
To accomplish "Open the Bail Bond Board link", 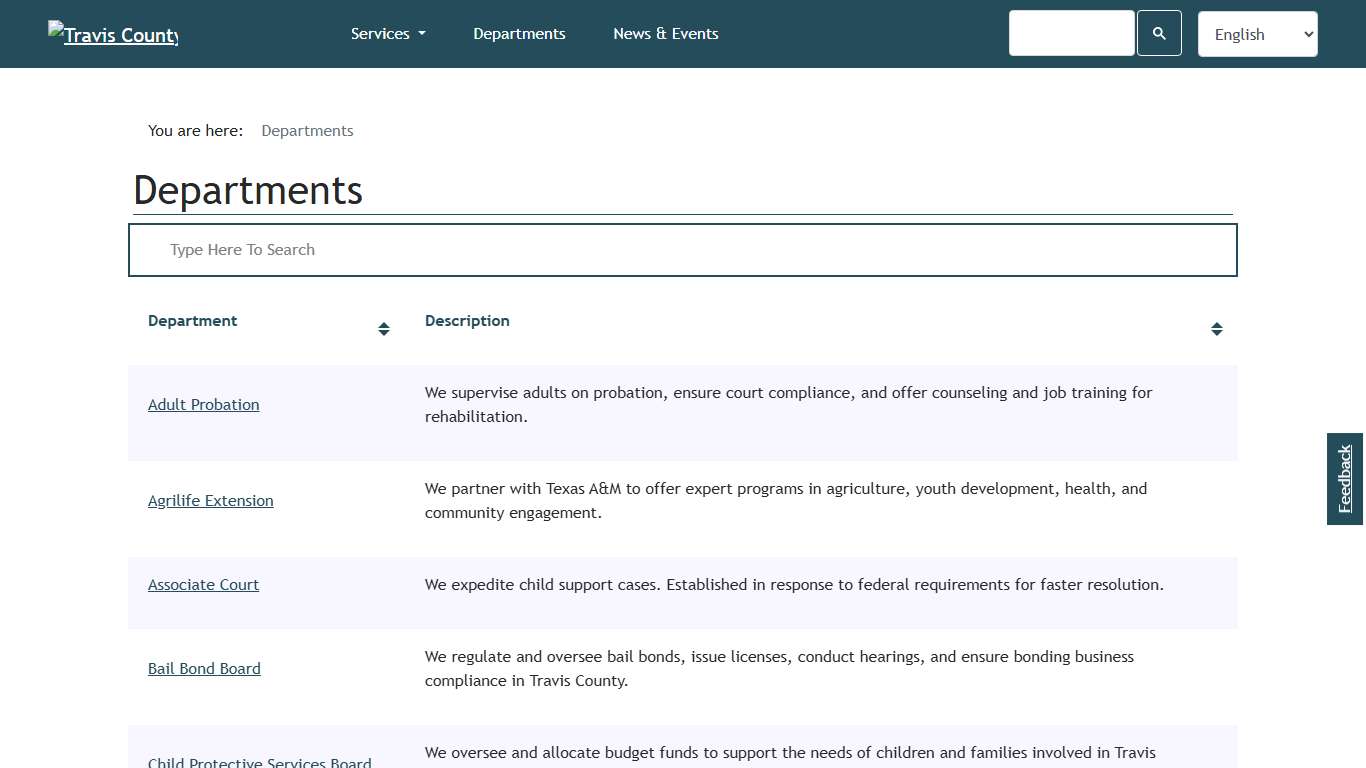I will 204,669.
